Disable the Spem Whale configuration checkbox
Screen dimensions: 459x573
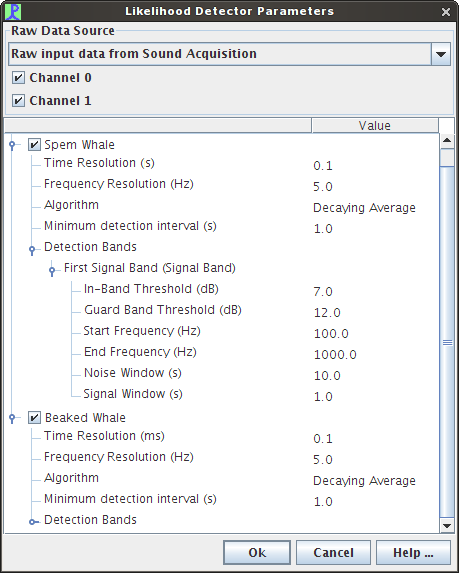[34, 145]
